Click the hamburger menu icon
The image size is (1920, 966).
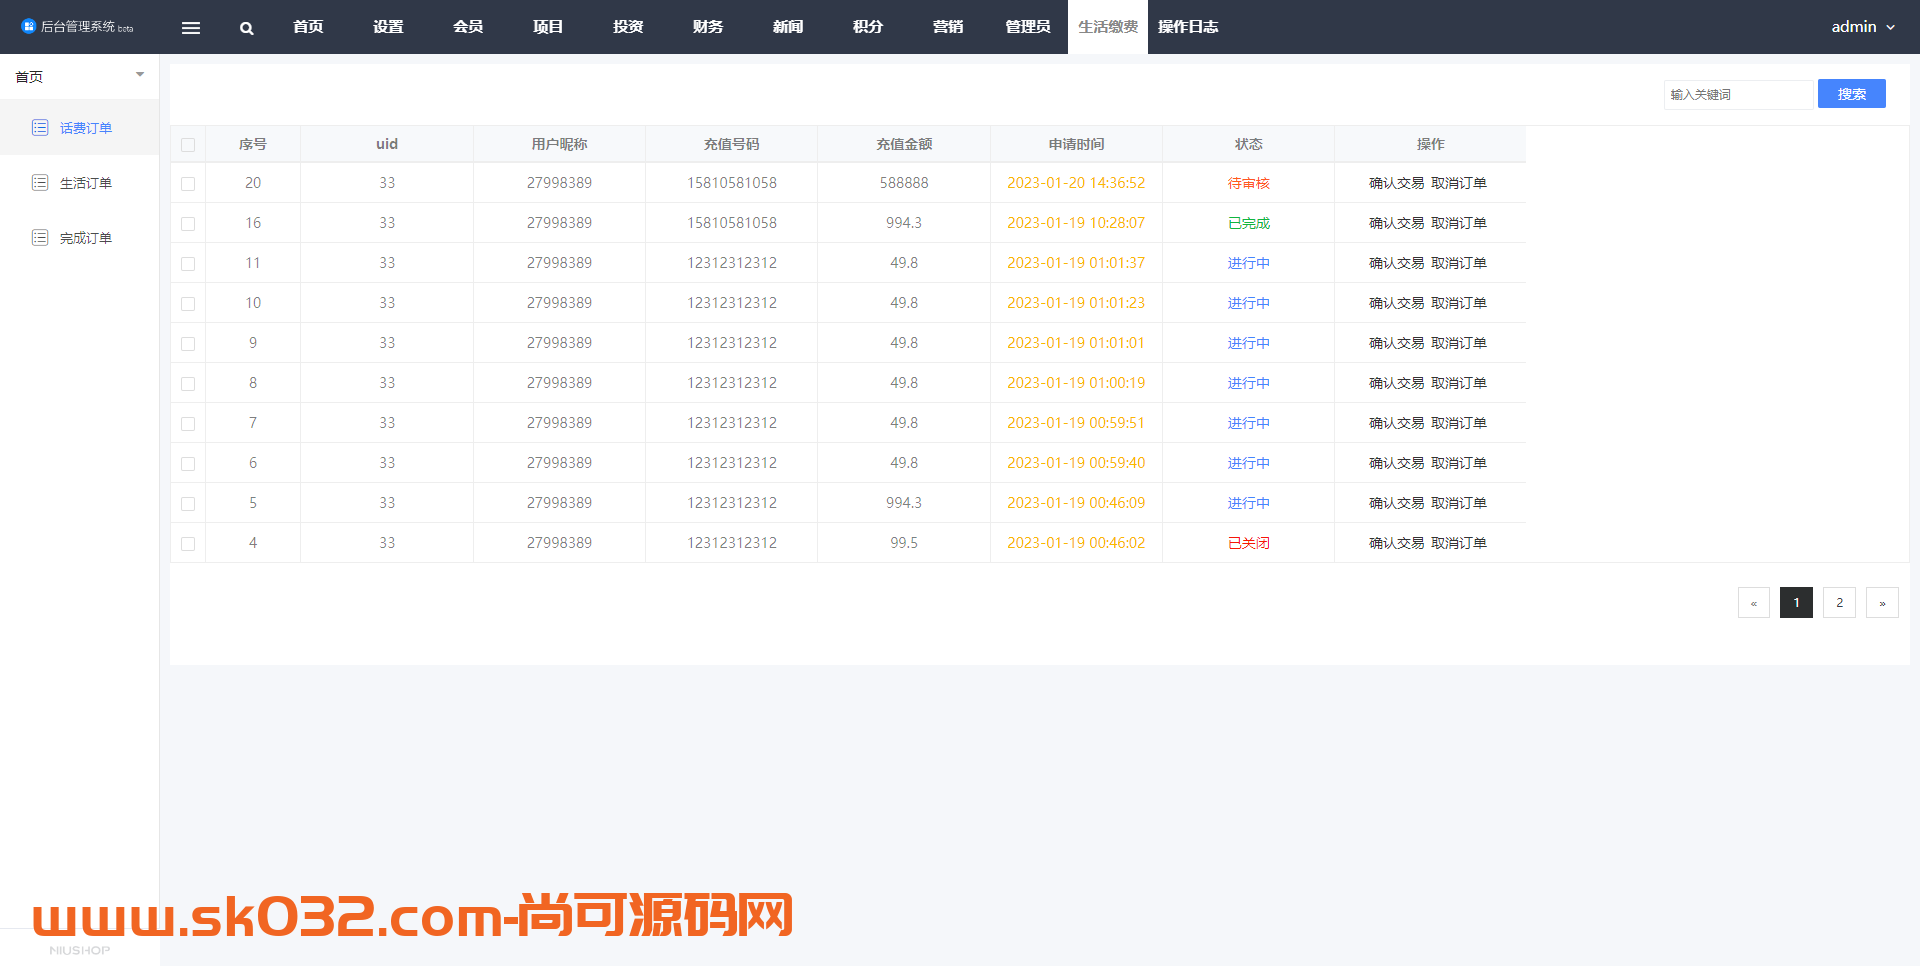pos(191,28)
